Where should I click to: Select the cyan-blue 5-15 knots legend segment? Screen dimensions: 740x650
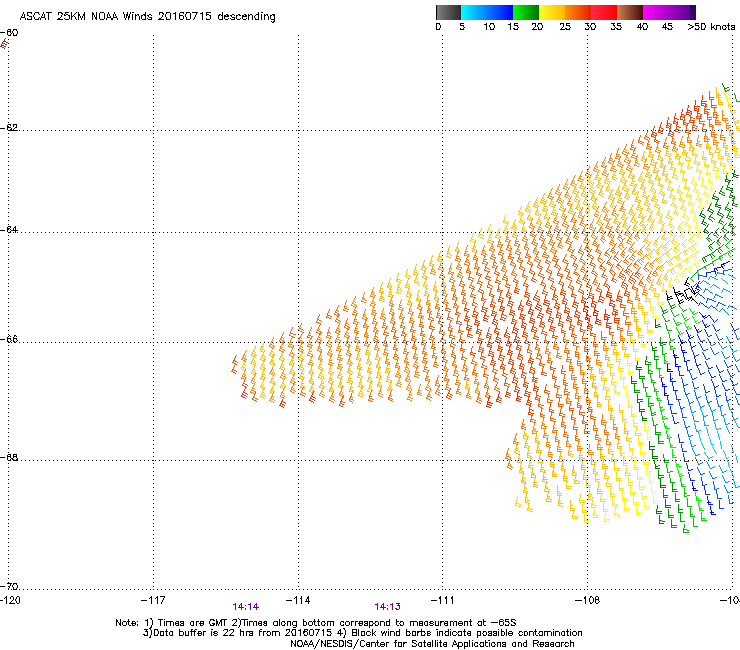pos(487,12)
